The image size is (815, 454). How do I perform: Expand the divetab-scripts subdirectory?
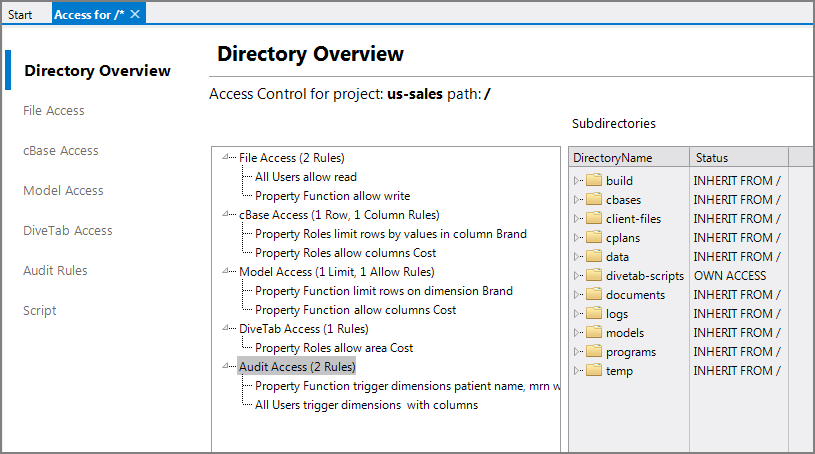(x=576, y=275)
